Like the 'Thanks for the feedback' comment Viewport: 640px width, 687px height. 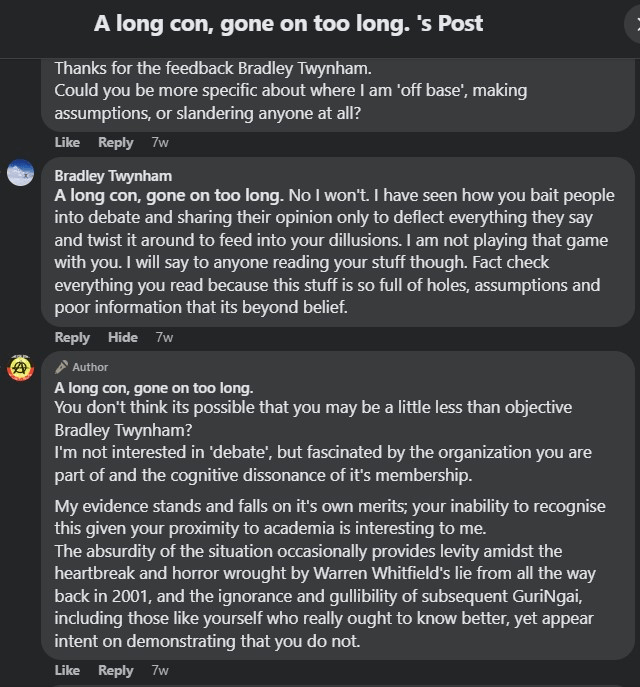coord(67,143)
